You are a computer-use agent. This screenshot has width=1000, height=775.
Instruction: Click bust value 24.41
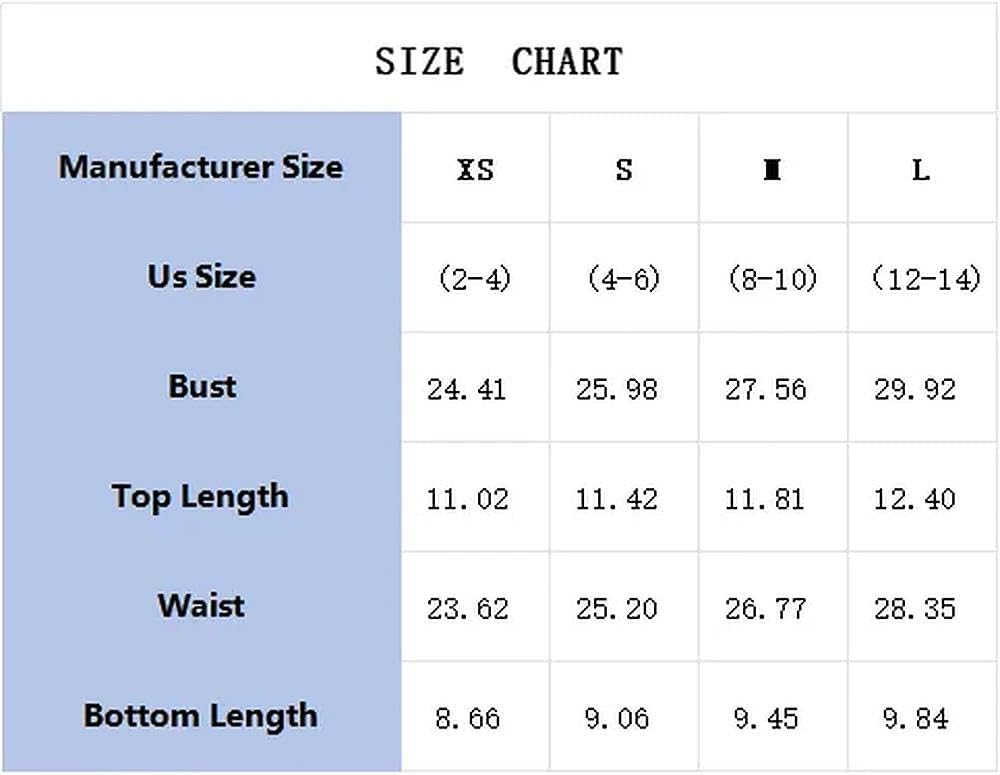coord(466,389)
